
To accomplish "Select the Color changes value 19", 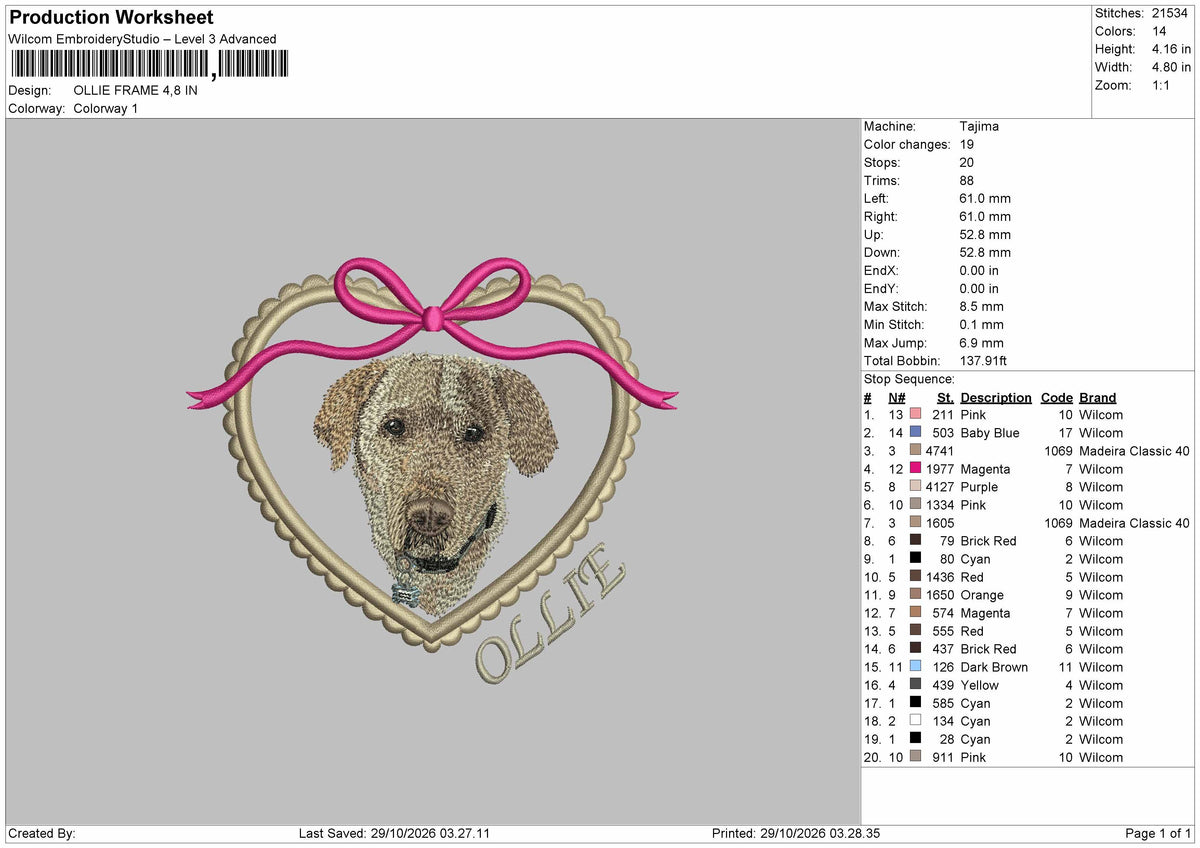I will 967,145.
